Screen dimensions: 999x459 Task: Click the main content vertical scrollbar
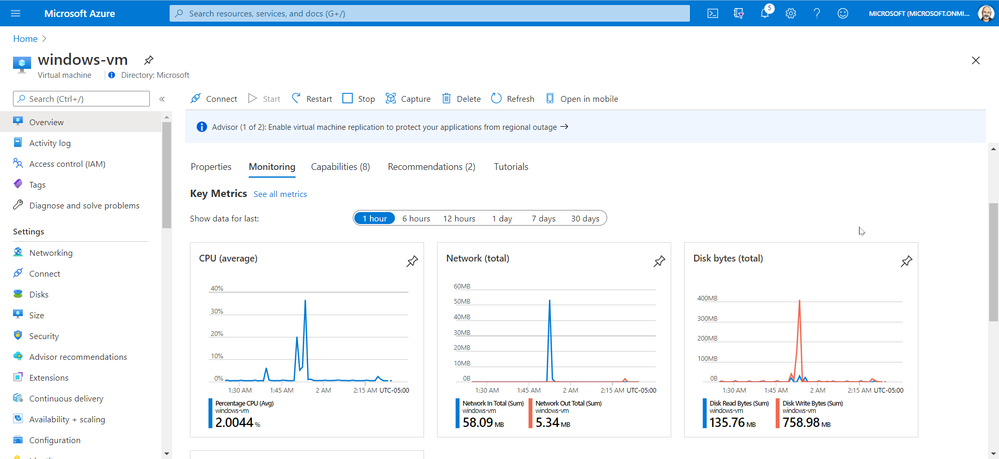click(x=993, y=263)
